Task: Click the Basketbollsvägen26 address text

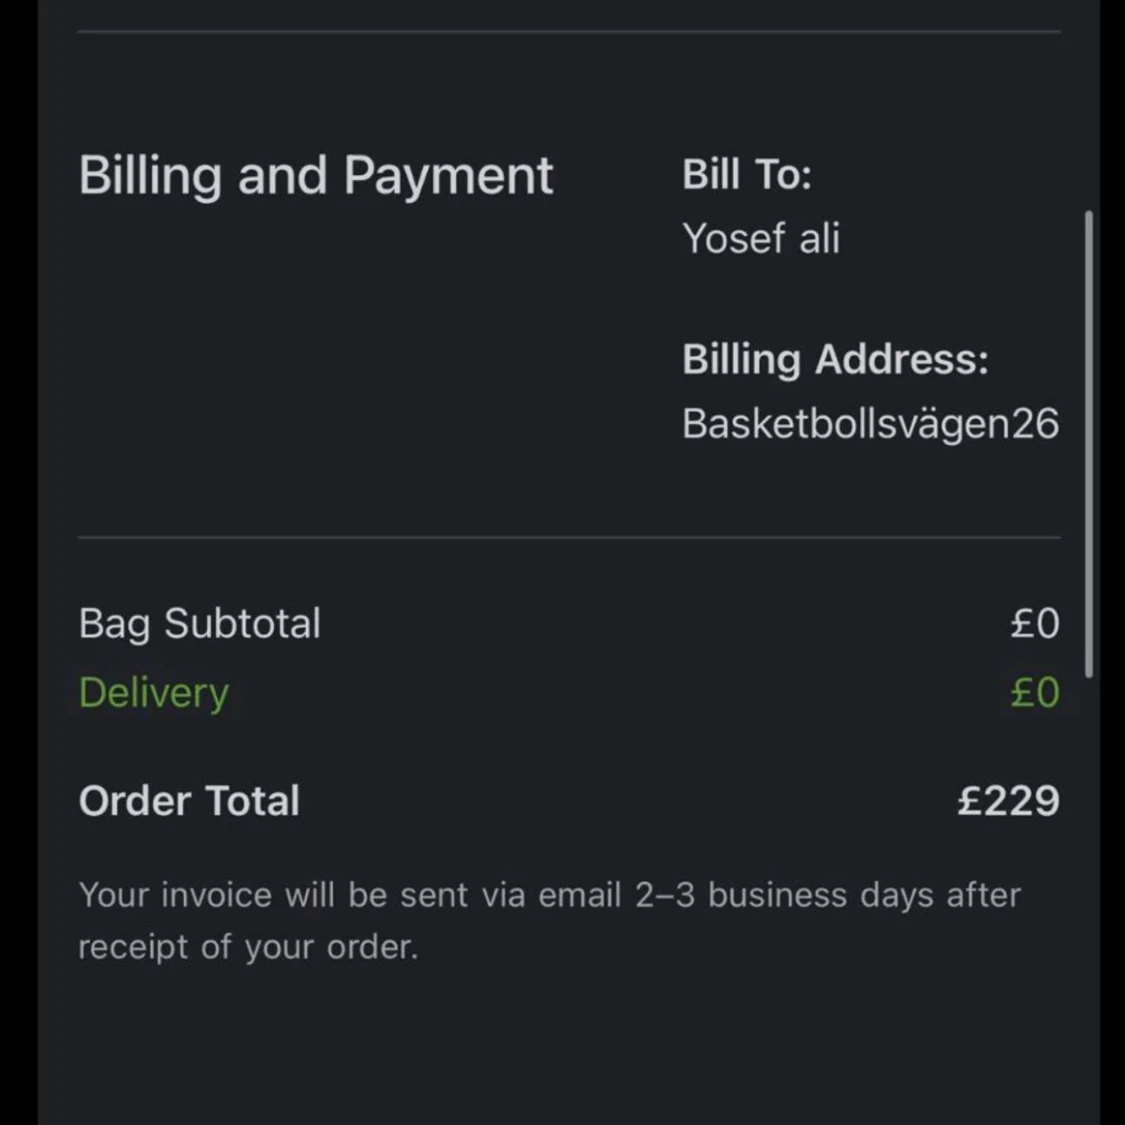Action: tap(869, 423)
